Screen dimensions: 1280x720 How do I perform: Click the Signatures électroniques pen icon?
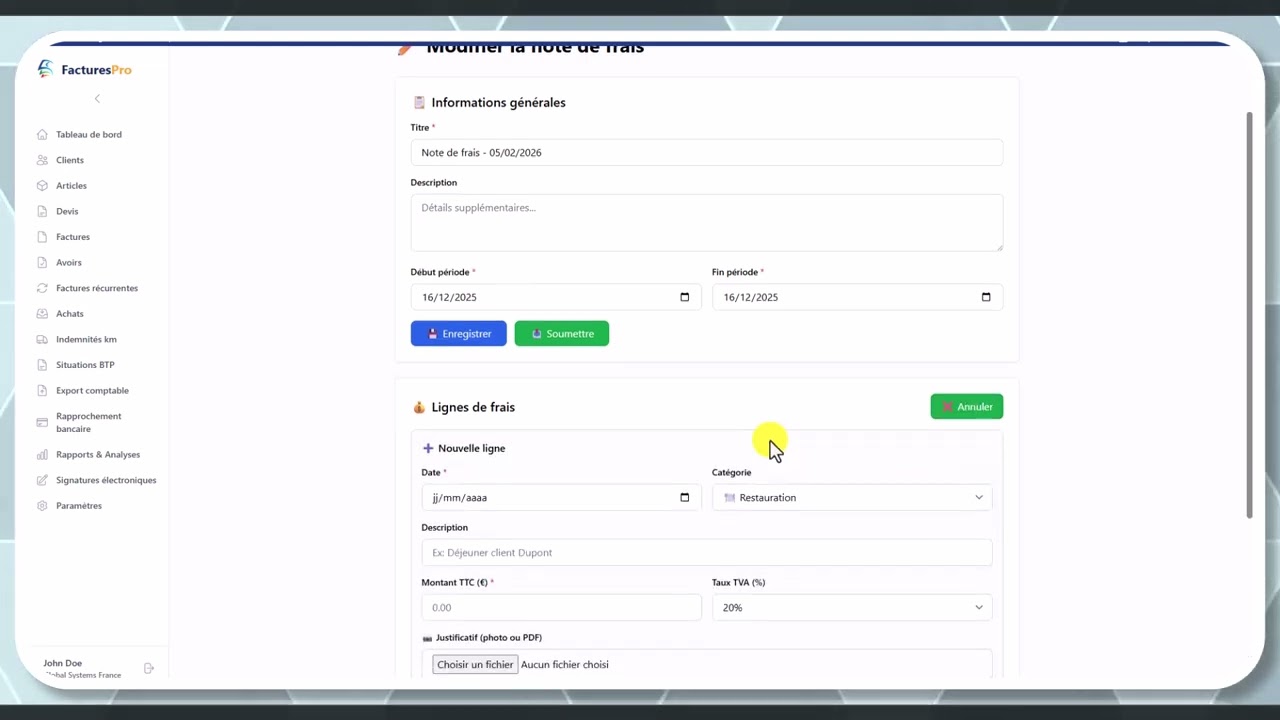(42, 480)
